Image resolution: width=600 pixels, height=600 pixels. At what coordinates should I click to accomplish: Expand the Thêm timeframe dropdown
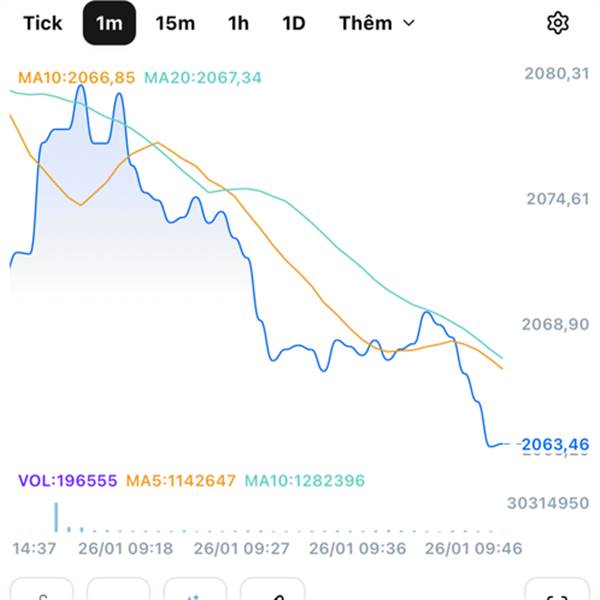tap(377, 23)
